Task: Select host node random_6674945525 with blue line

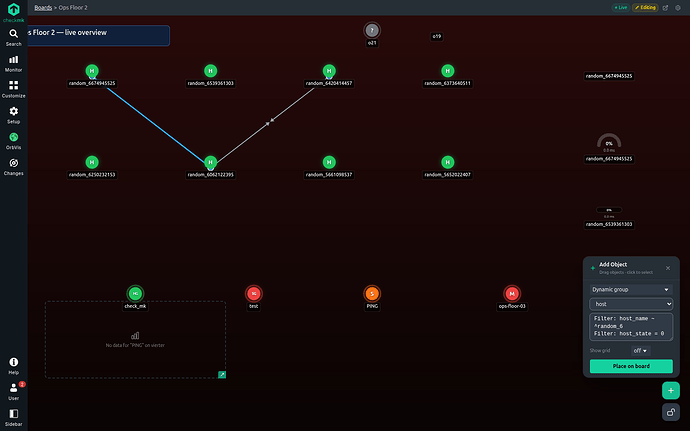Action: coord(92,71)
